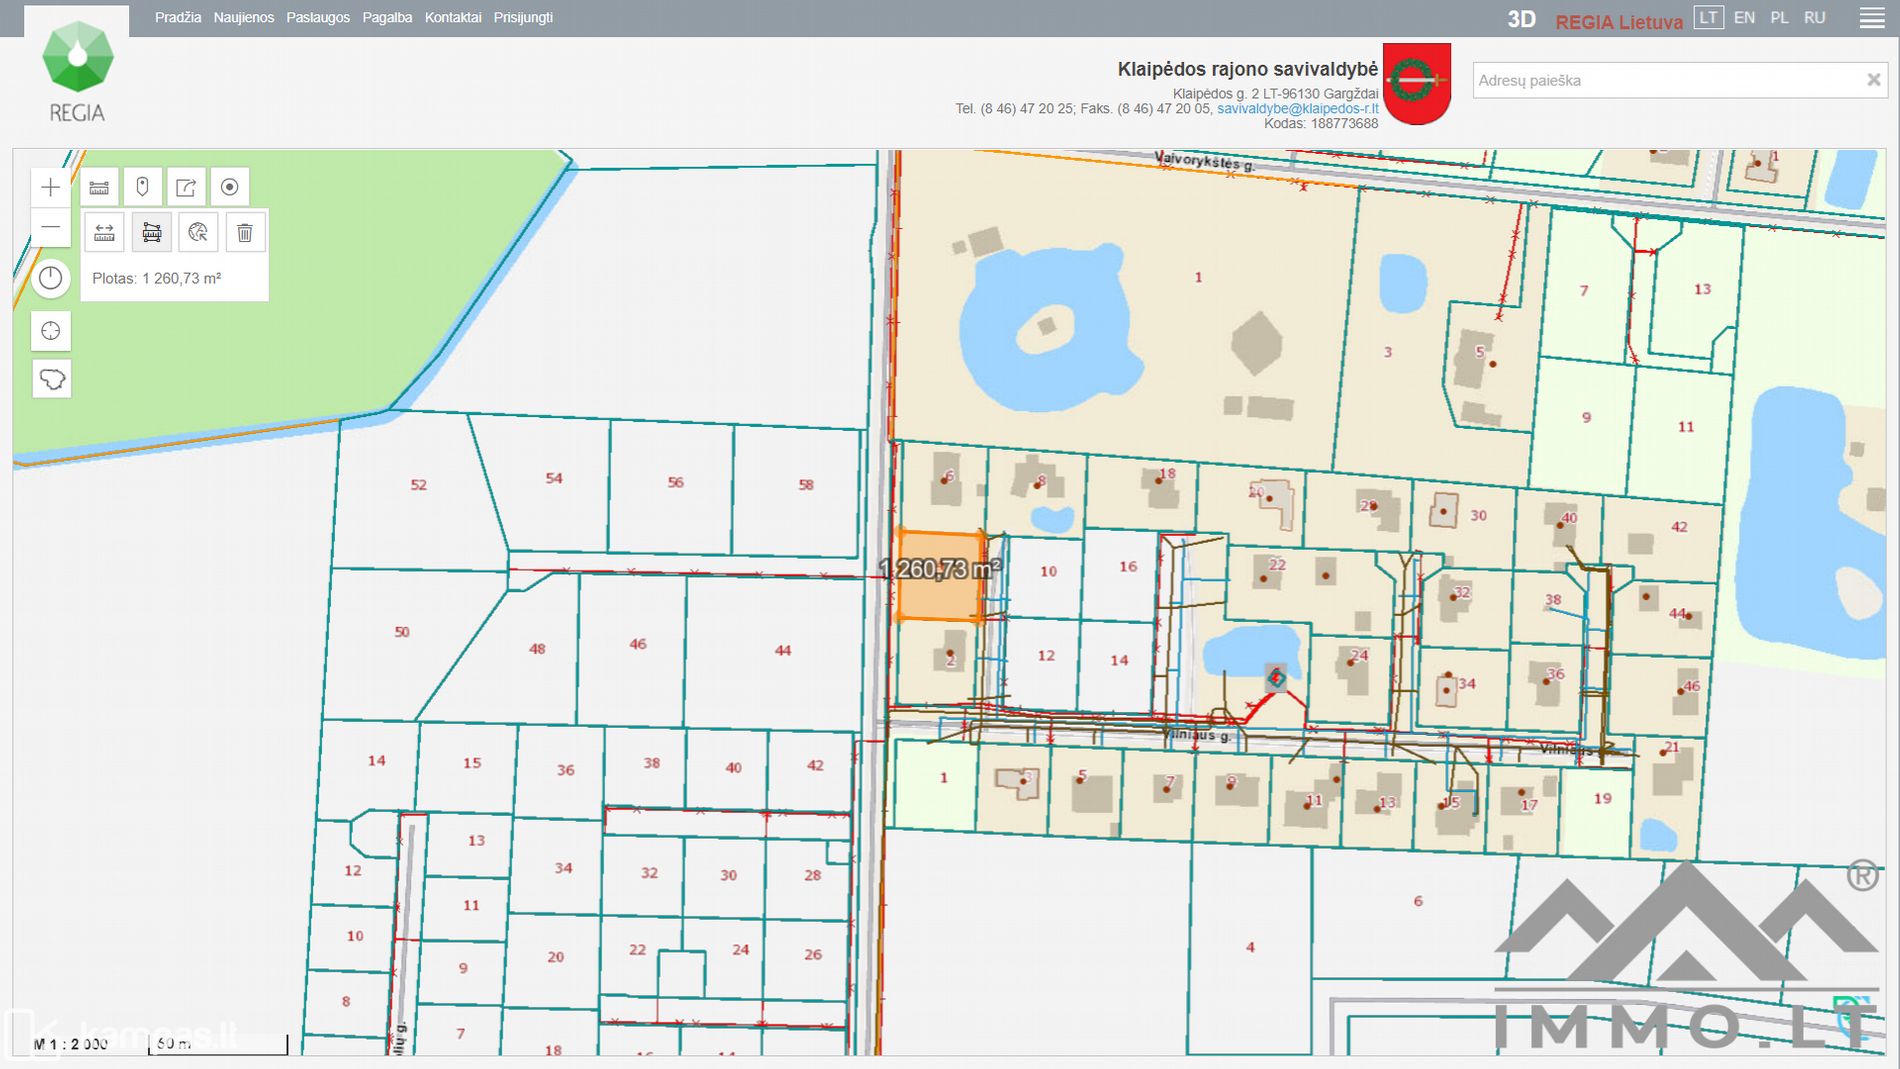The width and height of the screenshot is (1900, 1069).
Task: Toggle the area measurement tool
Action: [151, 233]
